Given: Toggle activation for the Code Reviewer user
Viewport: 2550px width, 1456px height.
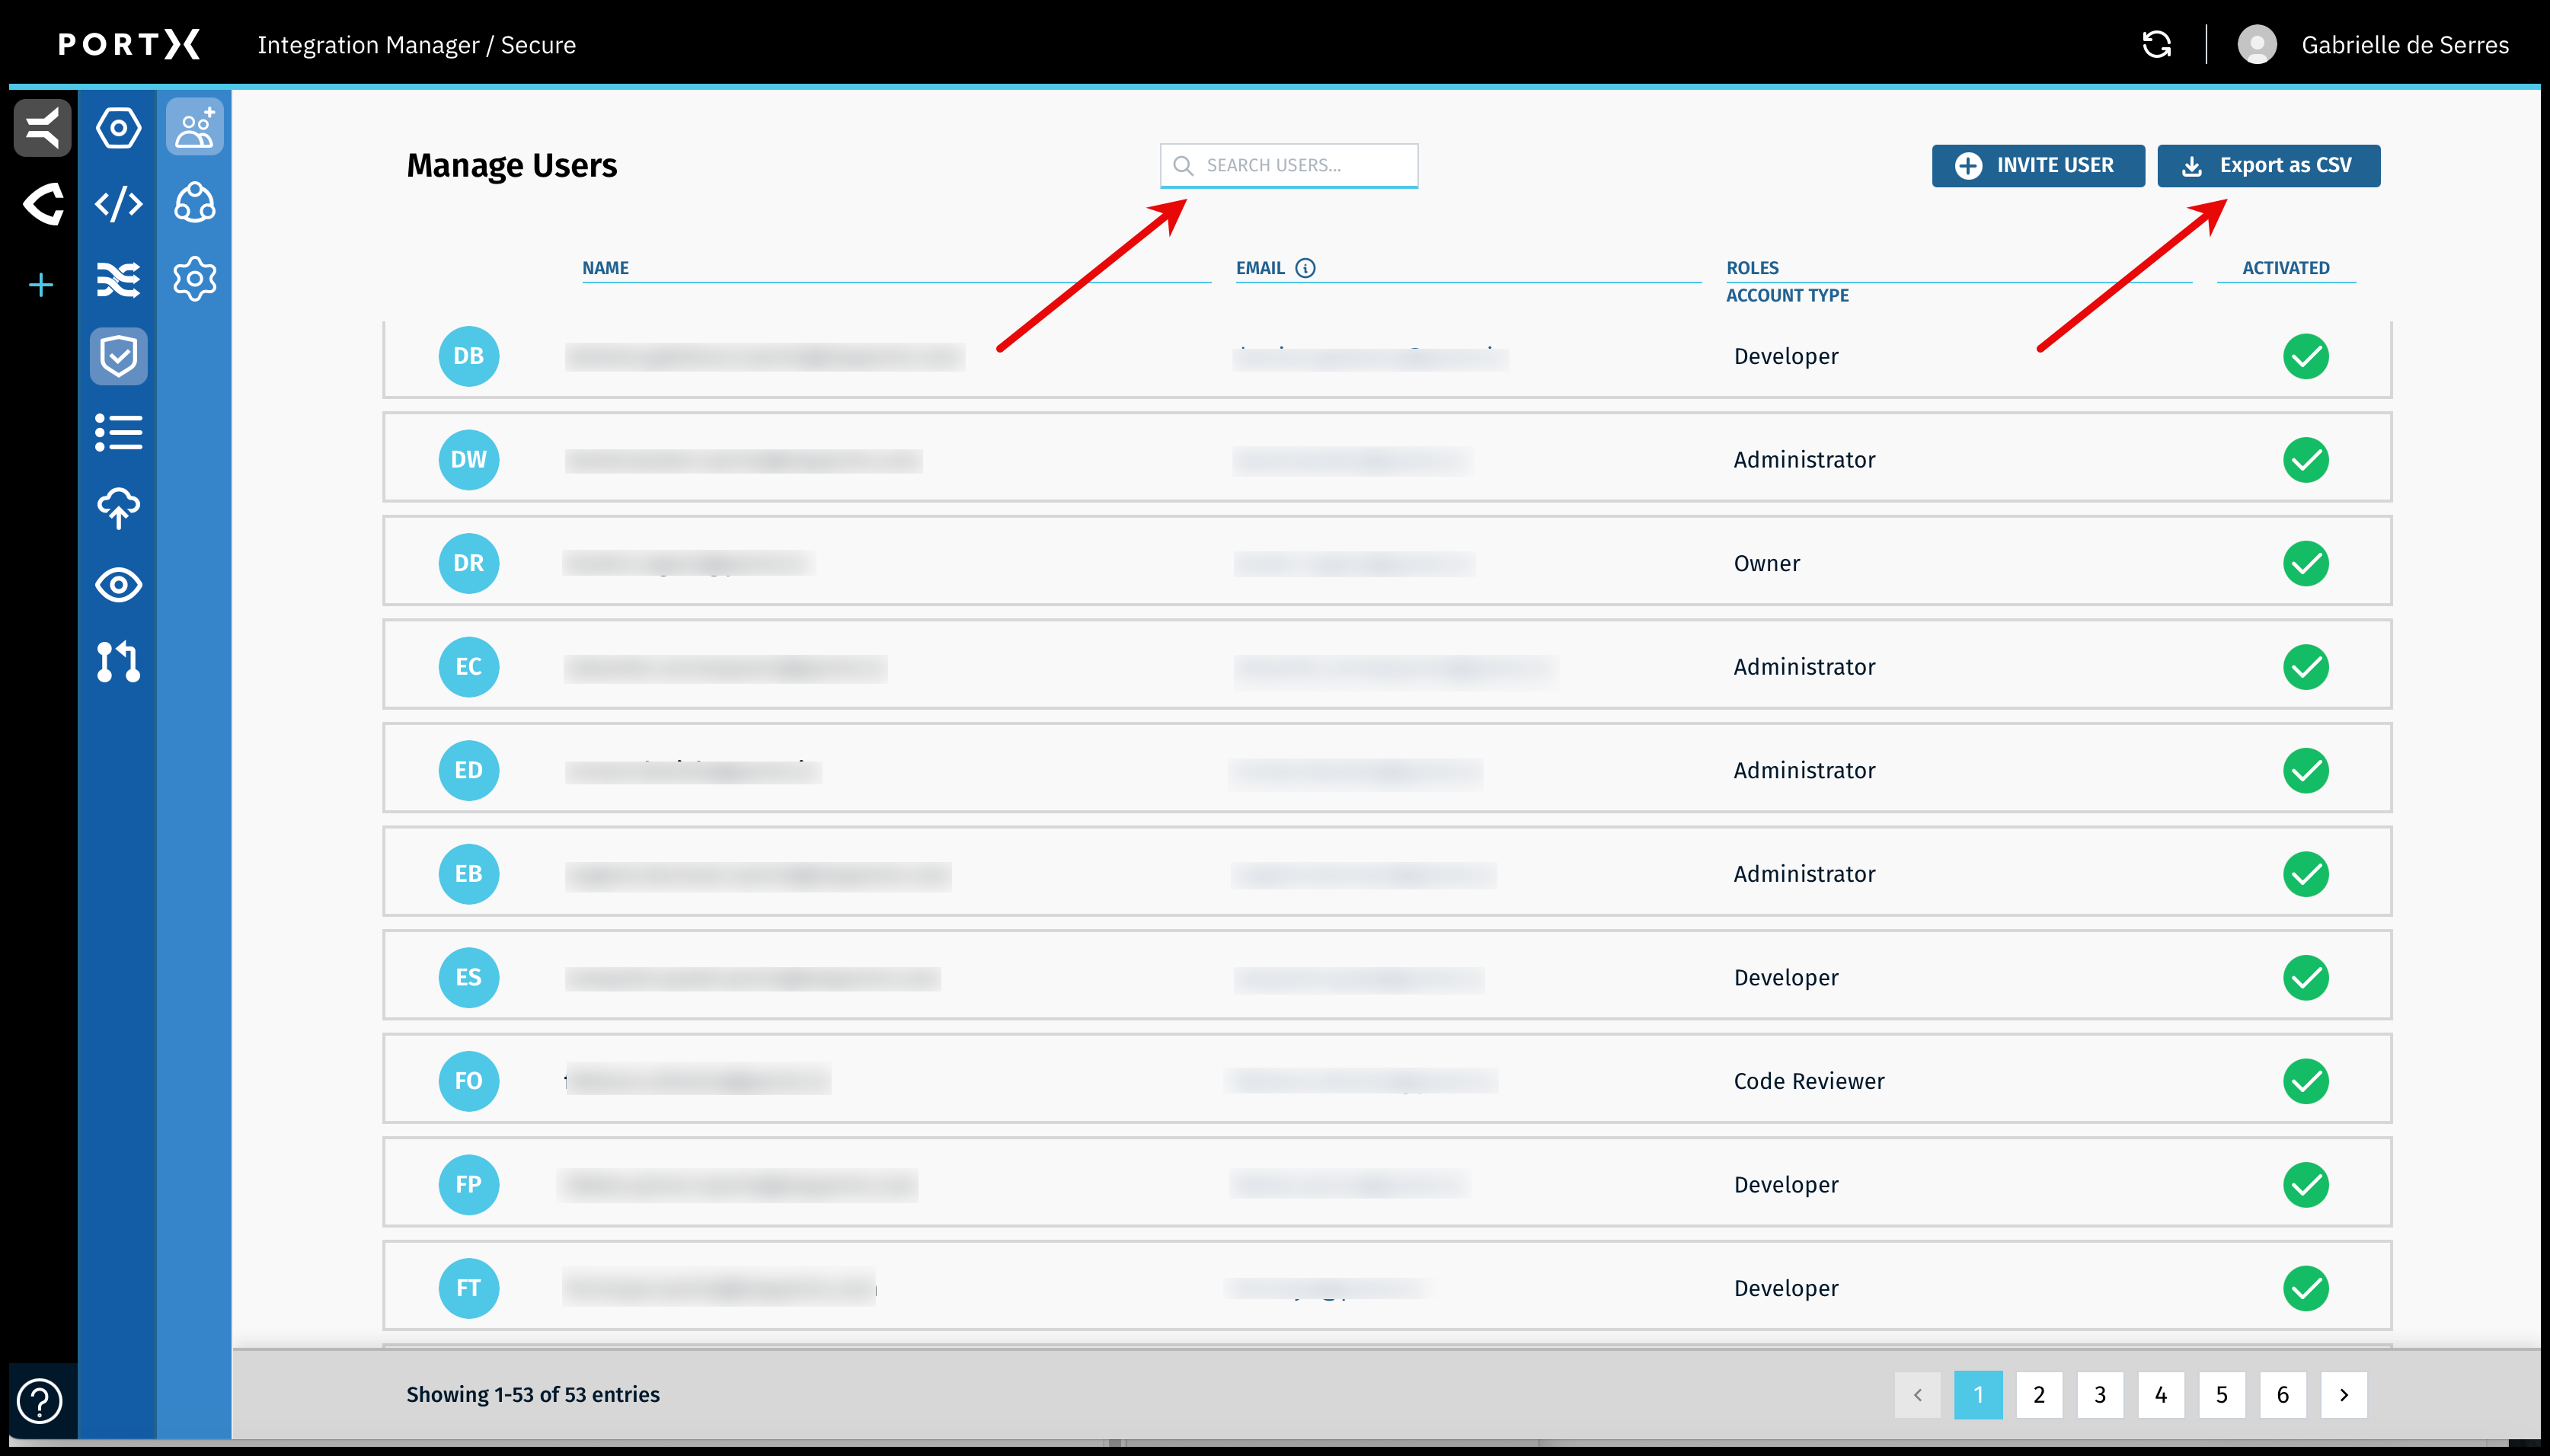Looking at the screenshot, I should tap(2308, 1081).
